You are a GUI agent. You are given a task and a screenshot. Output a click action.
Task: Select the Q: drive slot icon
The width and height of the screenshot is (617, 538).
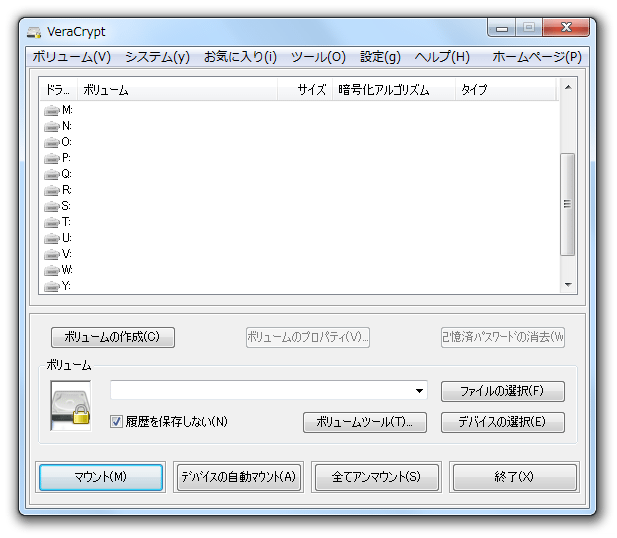click(52, 174)
